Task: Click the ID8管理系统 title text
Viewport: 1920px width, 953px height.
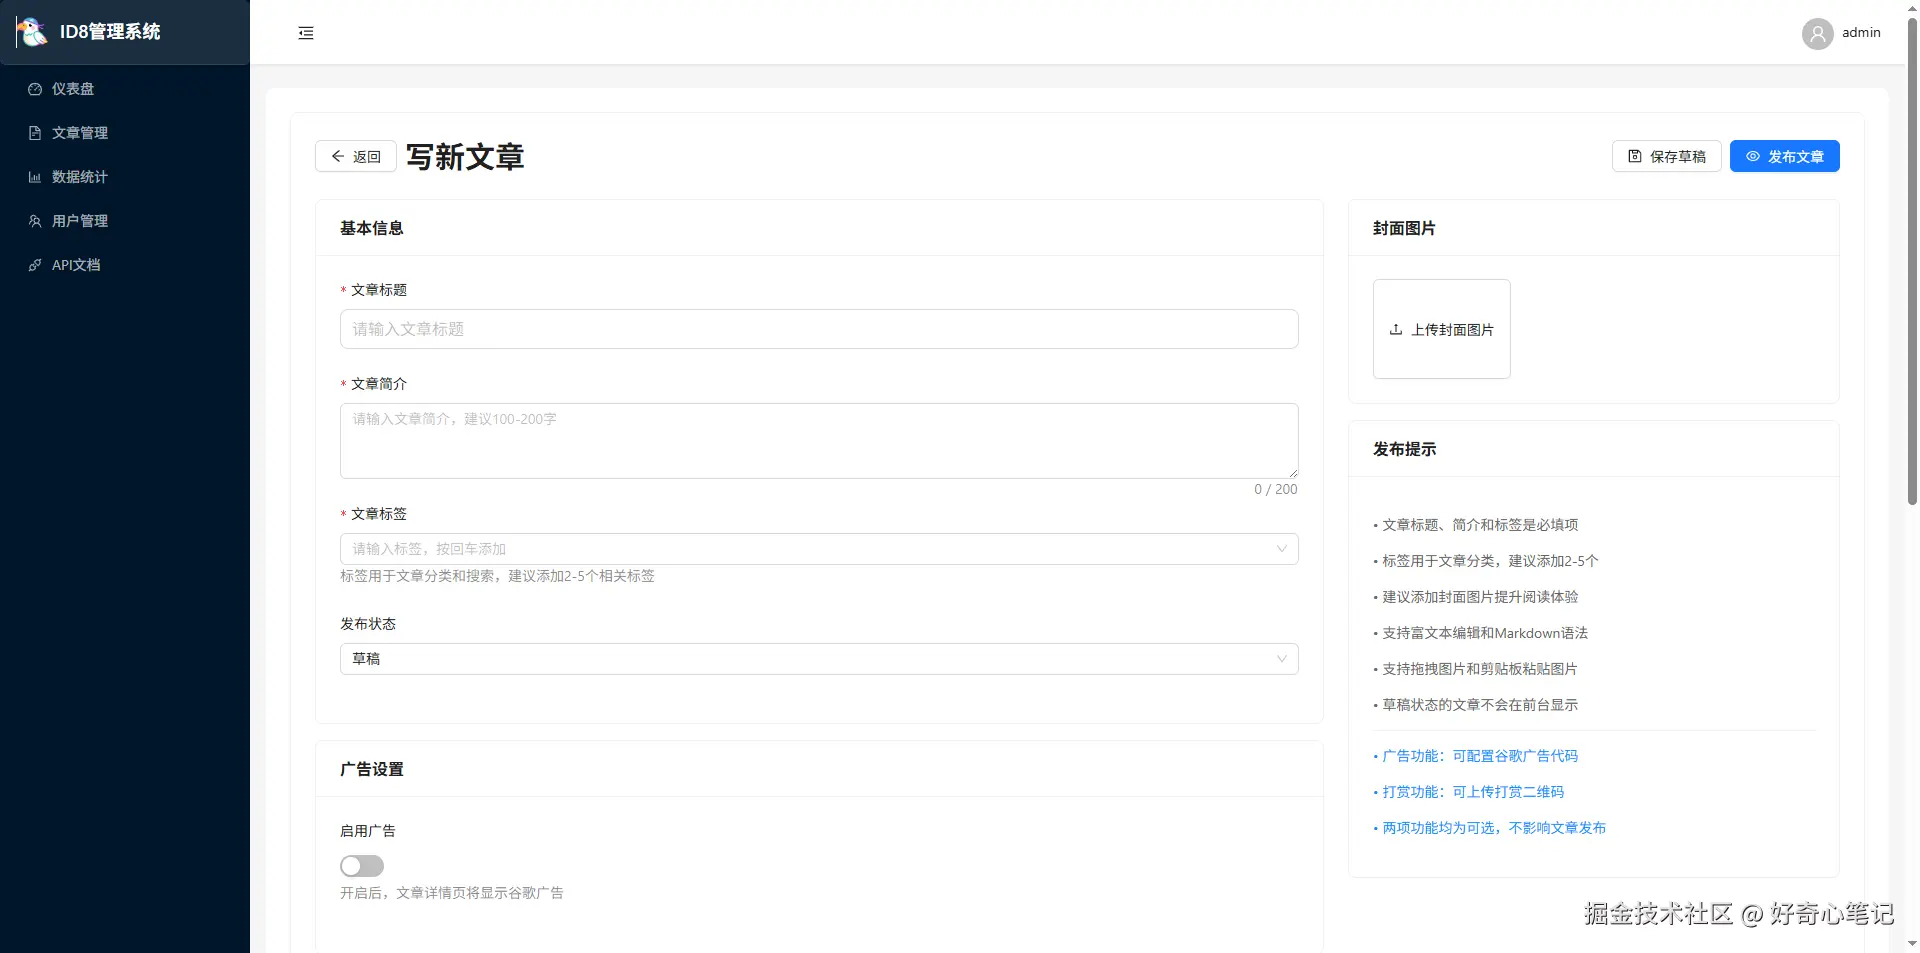Action: (110, 32)
